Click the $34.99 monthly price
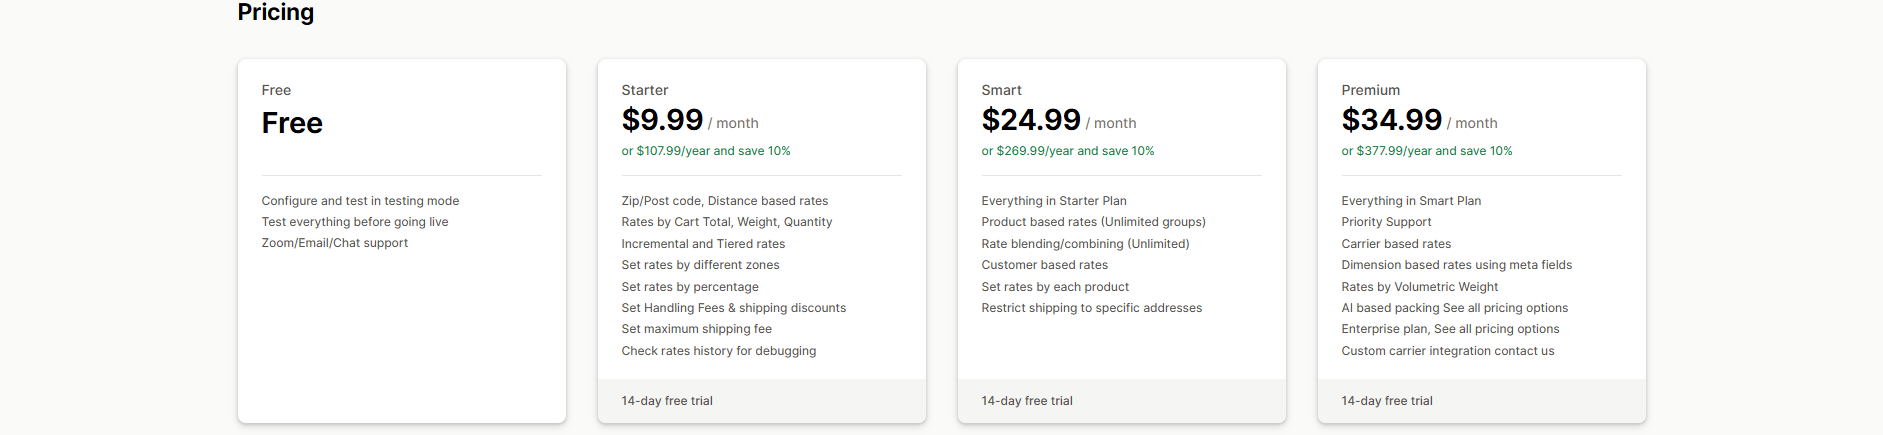 click(x=1391, y=120)
